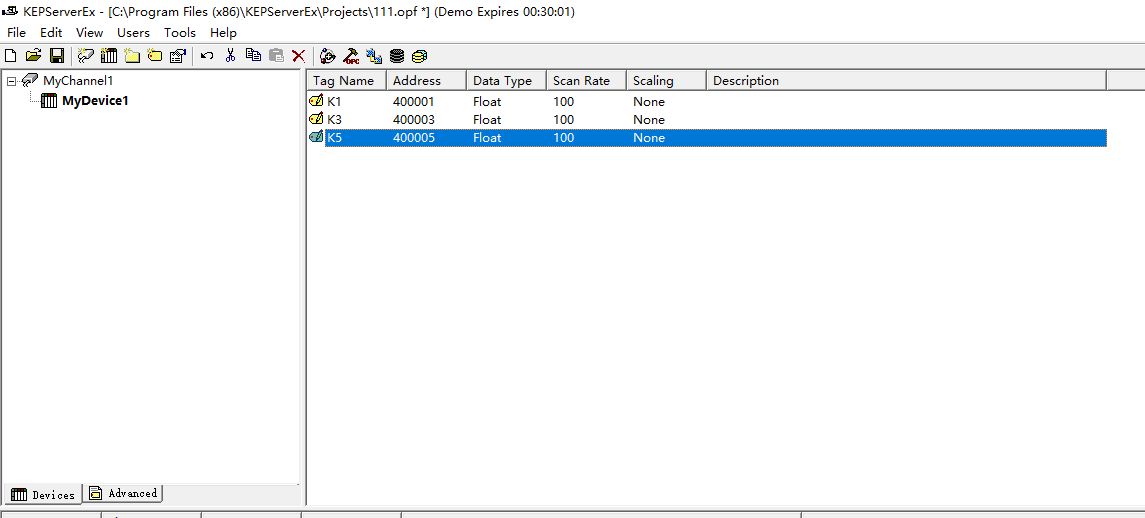The image size is (1145, 518).
Task: Launch the OPC Quick Client hammer icon
Action: [x=351, y=56]
